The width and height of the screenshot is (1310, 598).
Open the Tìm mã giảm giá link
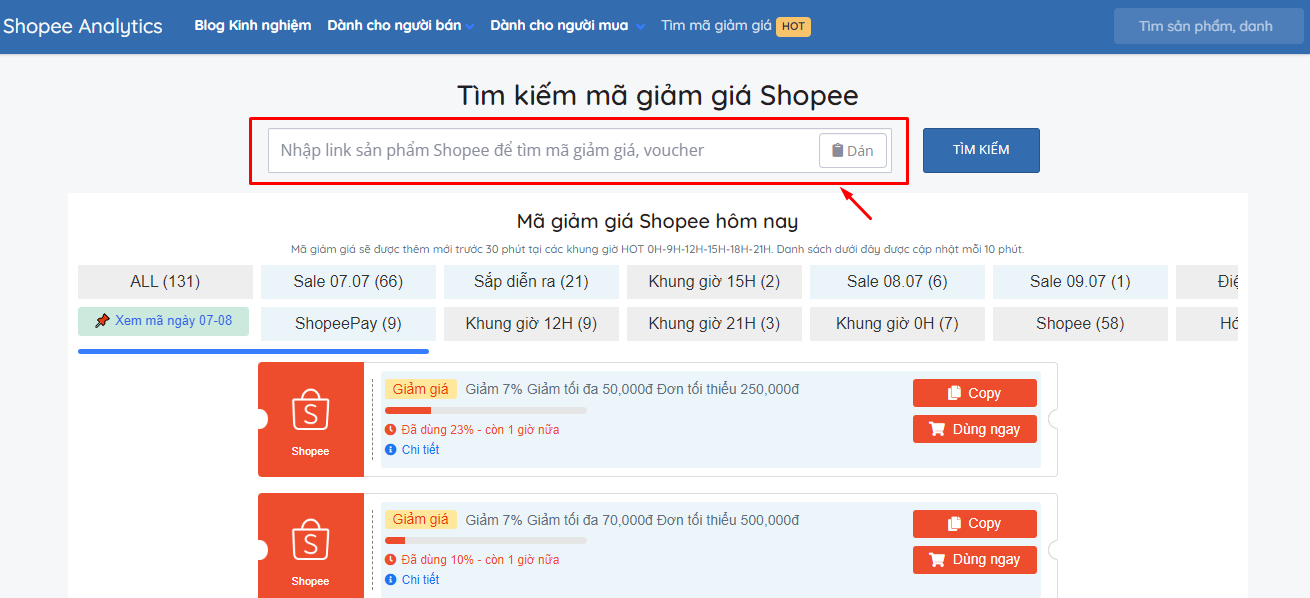coord(716,26)
